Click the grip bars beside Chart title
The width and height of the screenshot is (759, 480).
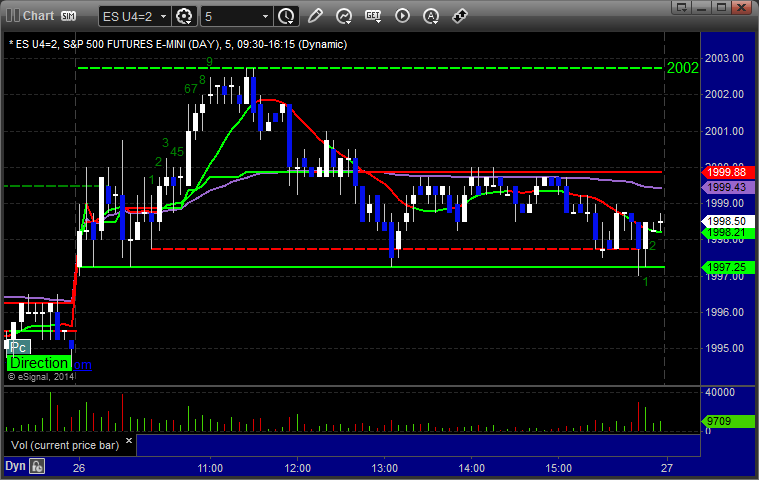13,15
